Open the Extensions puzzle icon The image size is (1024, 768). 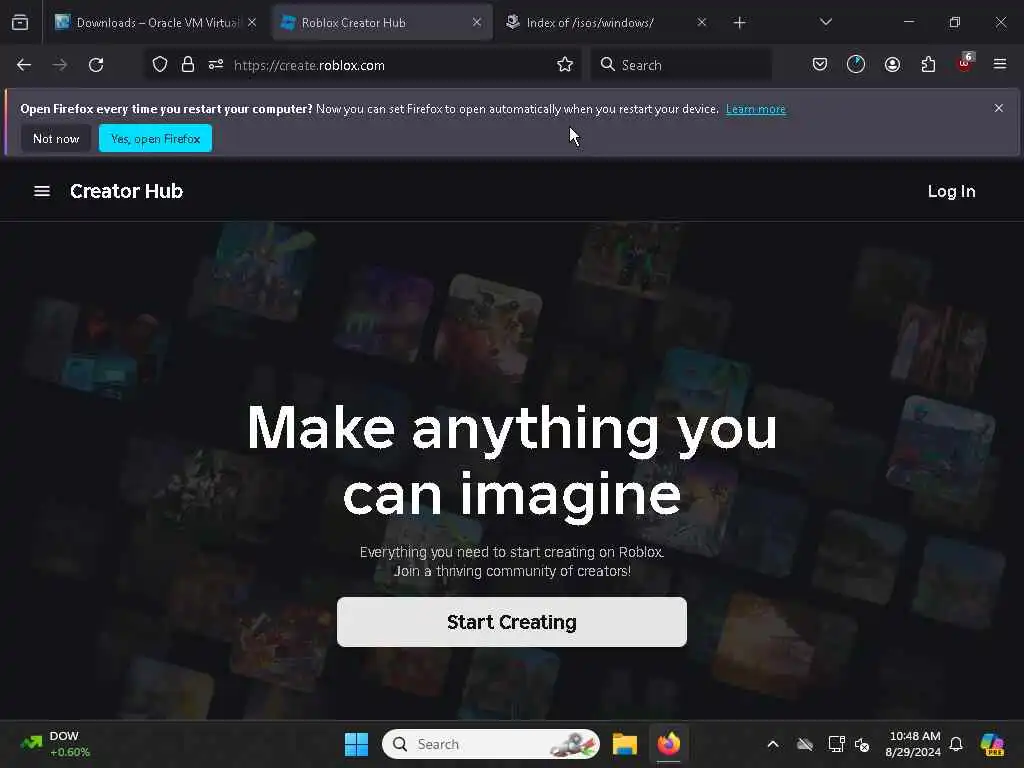[928, 65]
